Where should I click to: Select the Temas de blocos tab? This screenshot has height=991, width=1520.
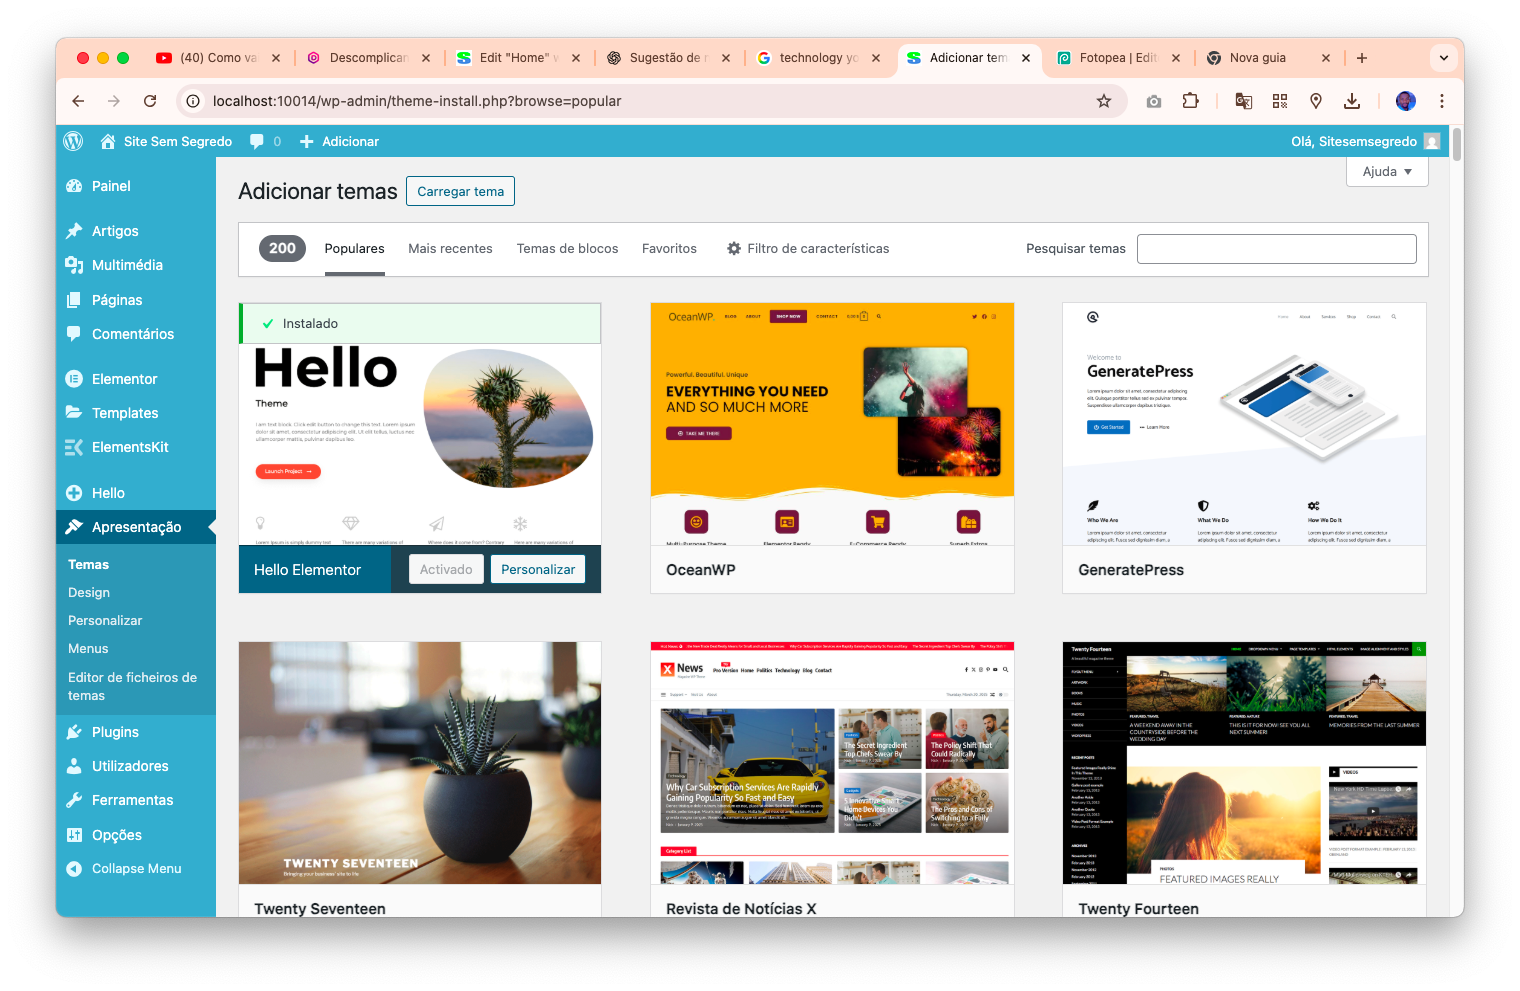(567, 249)
